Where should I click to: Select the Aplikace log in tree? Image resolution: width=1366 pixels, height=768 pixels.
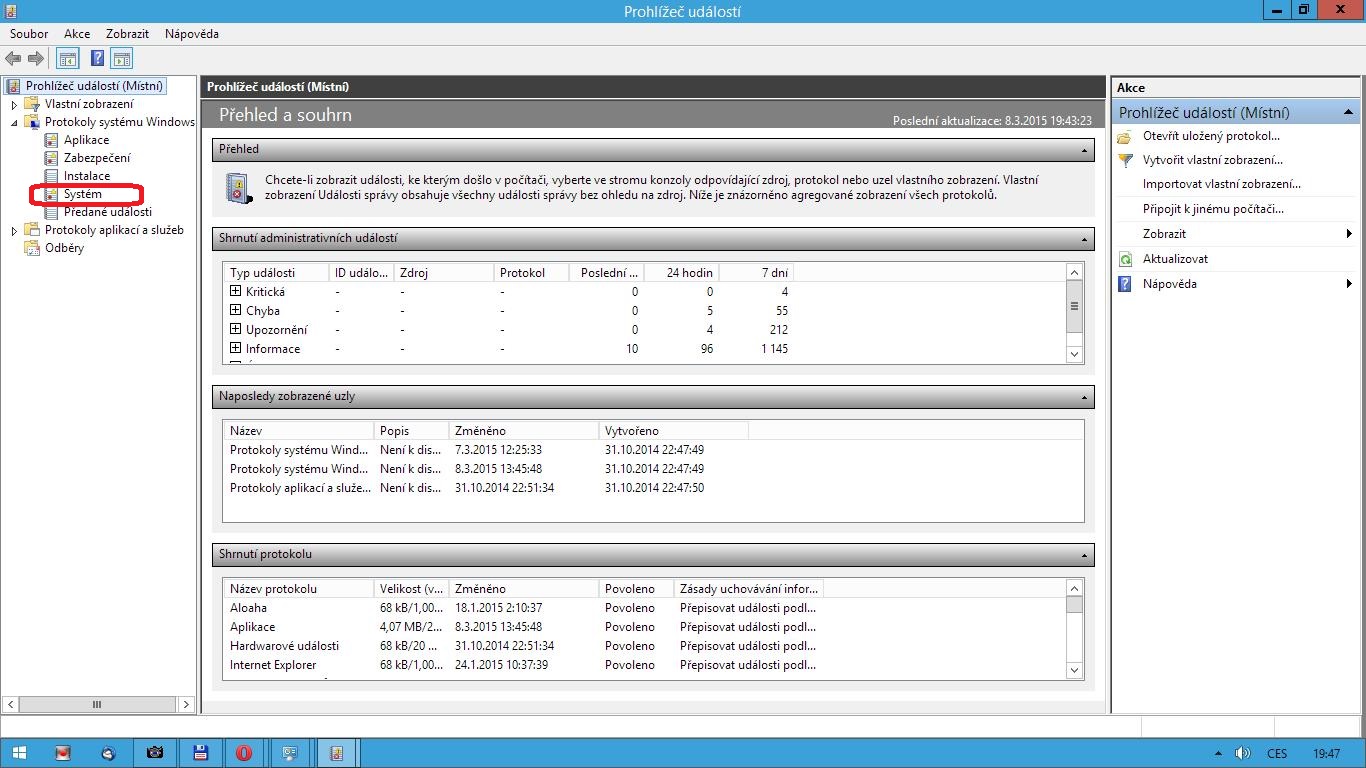click(86, 140)
